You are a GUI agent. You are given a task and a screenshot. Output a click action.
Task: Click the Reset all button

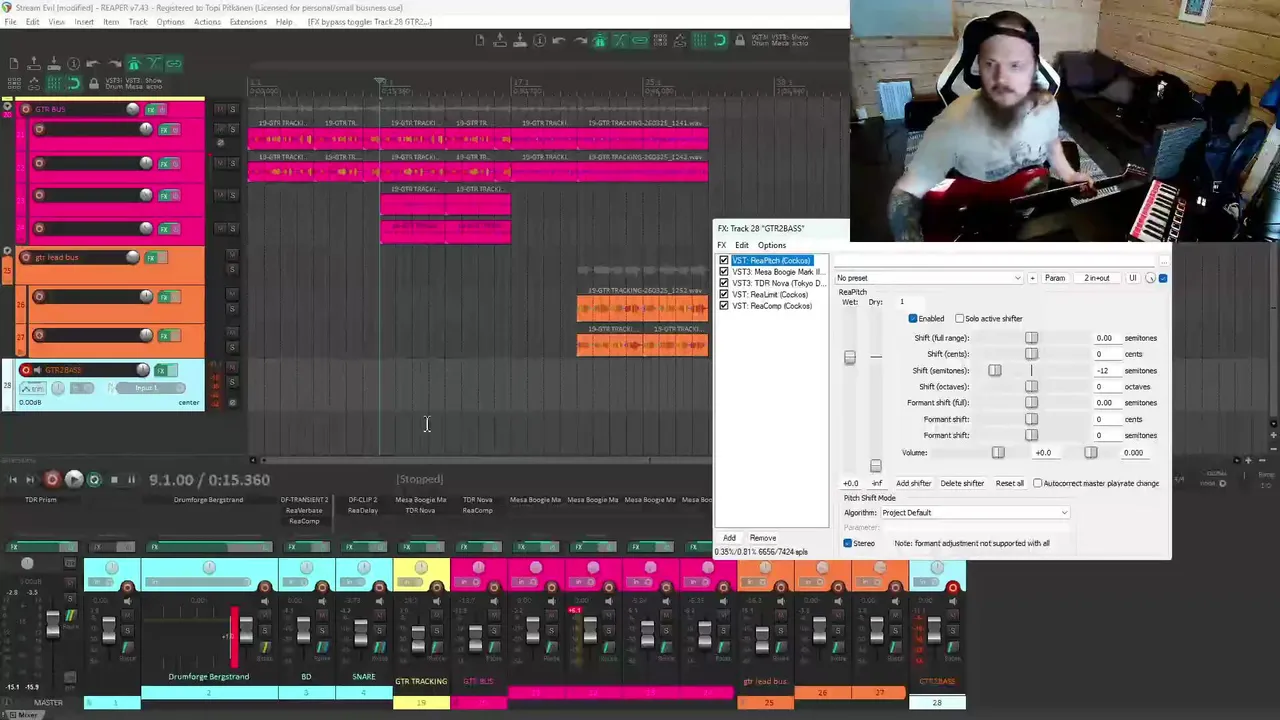[x=1010, y=483]
